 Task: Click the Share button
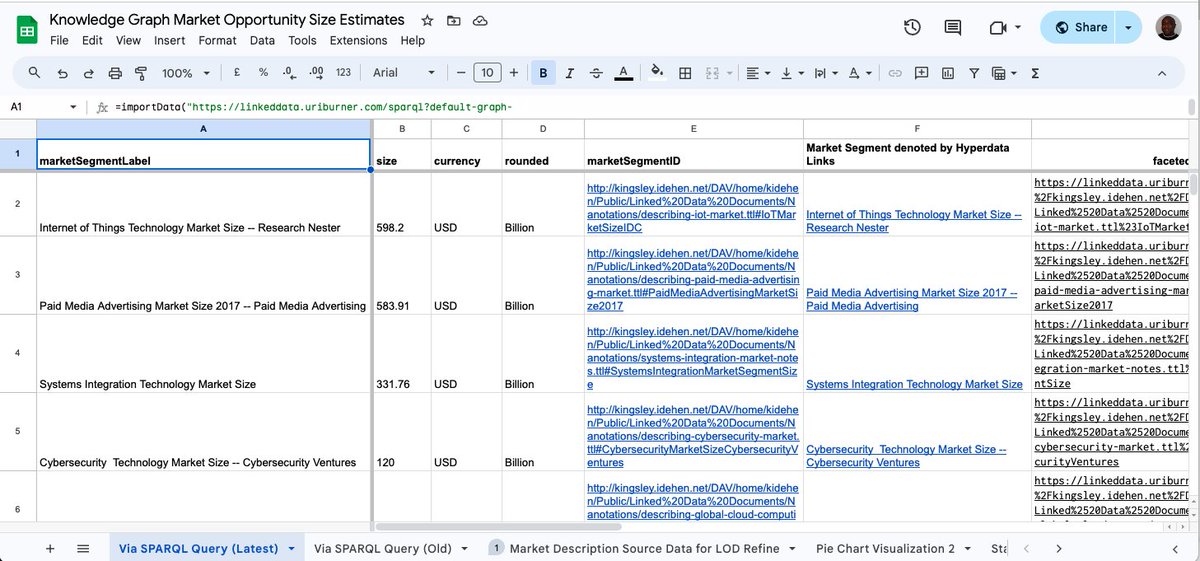[x=1080, y=28]
